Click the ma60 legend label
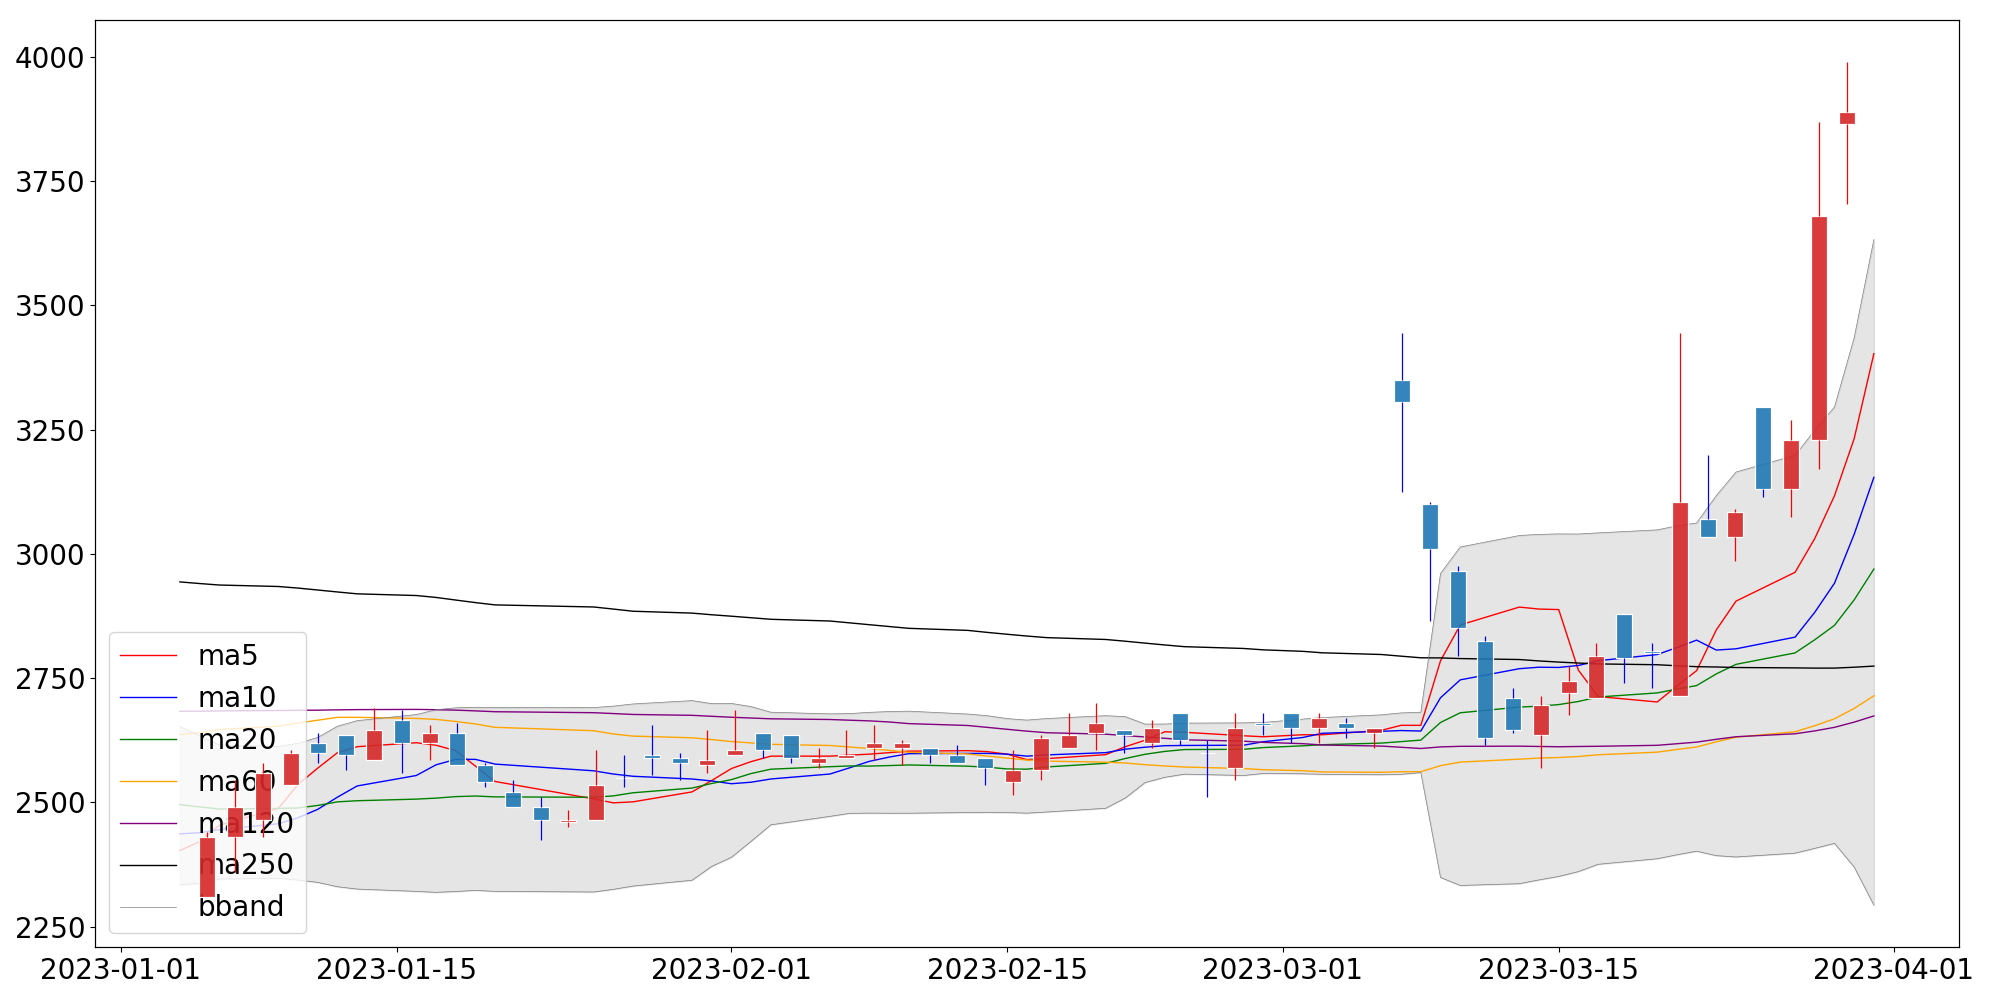Screen dimensions: 2000x1000 [237, 782]
